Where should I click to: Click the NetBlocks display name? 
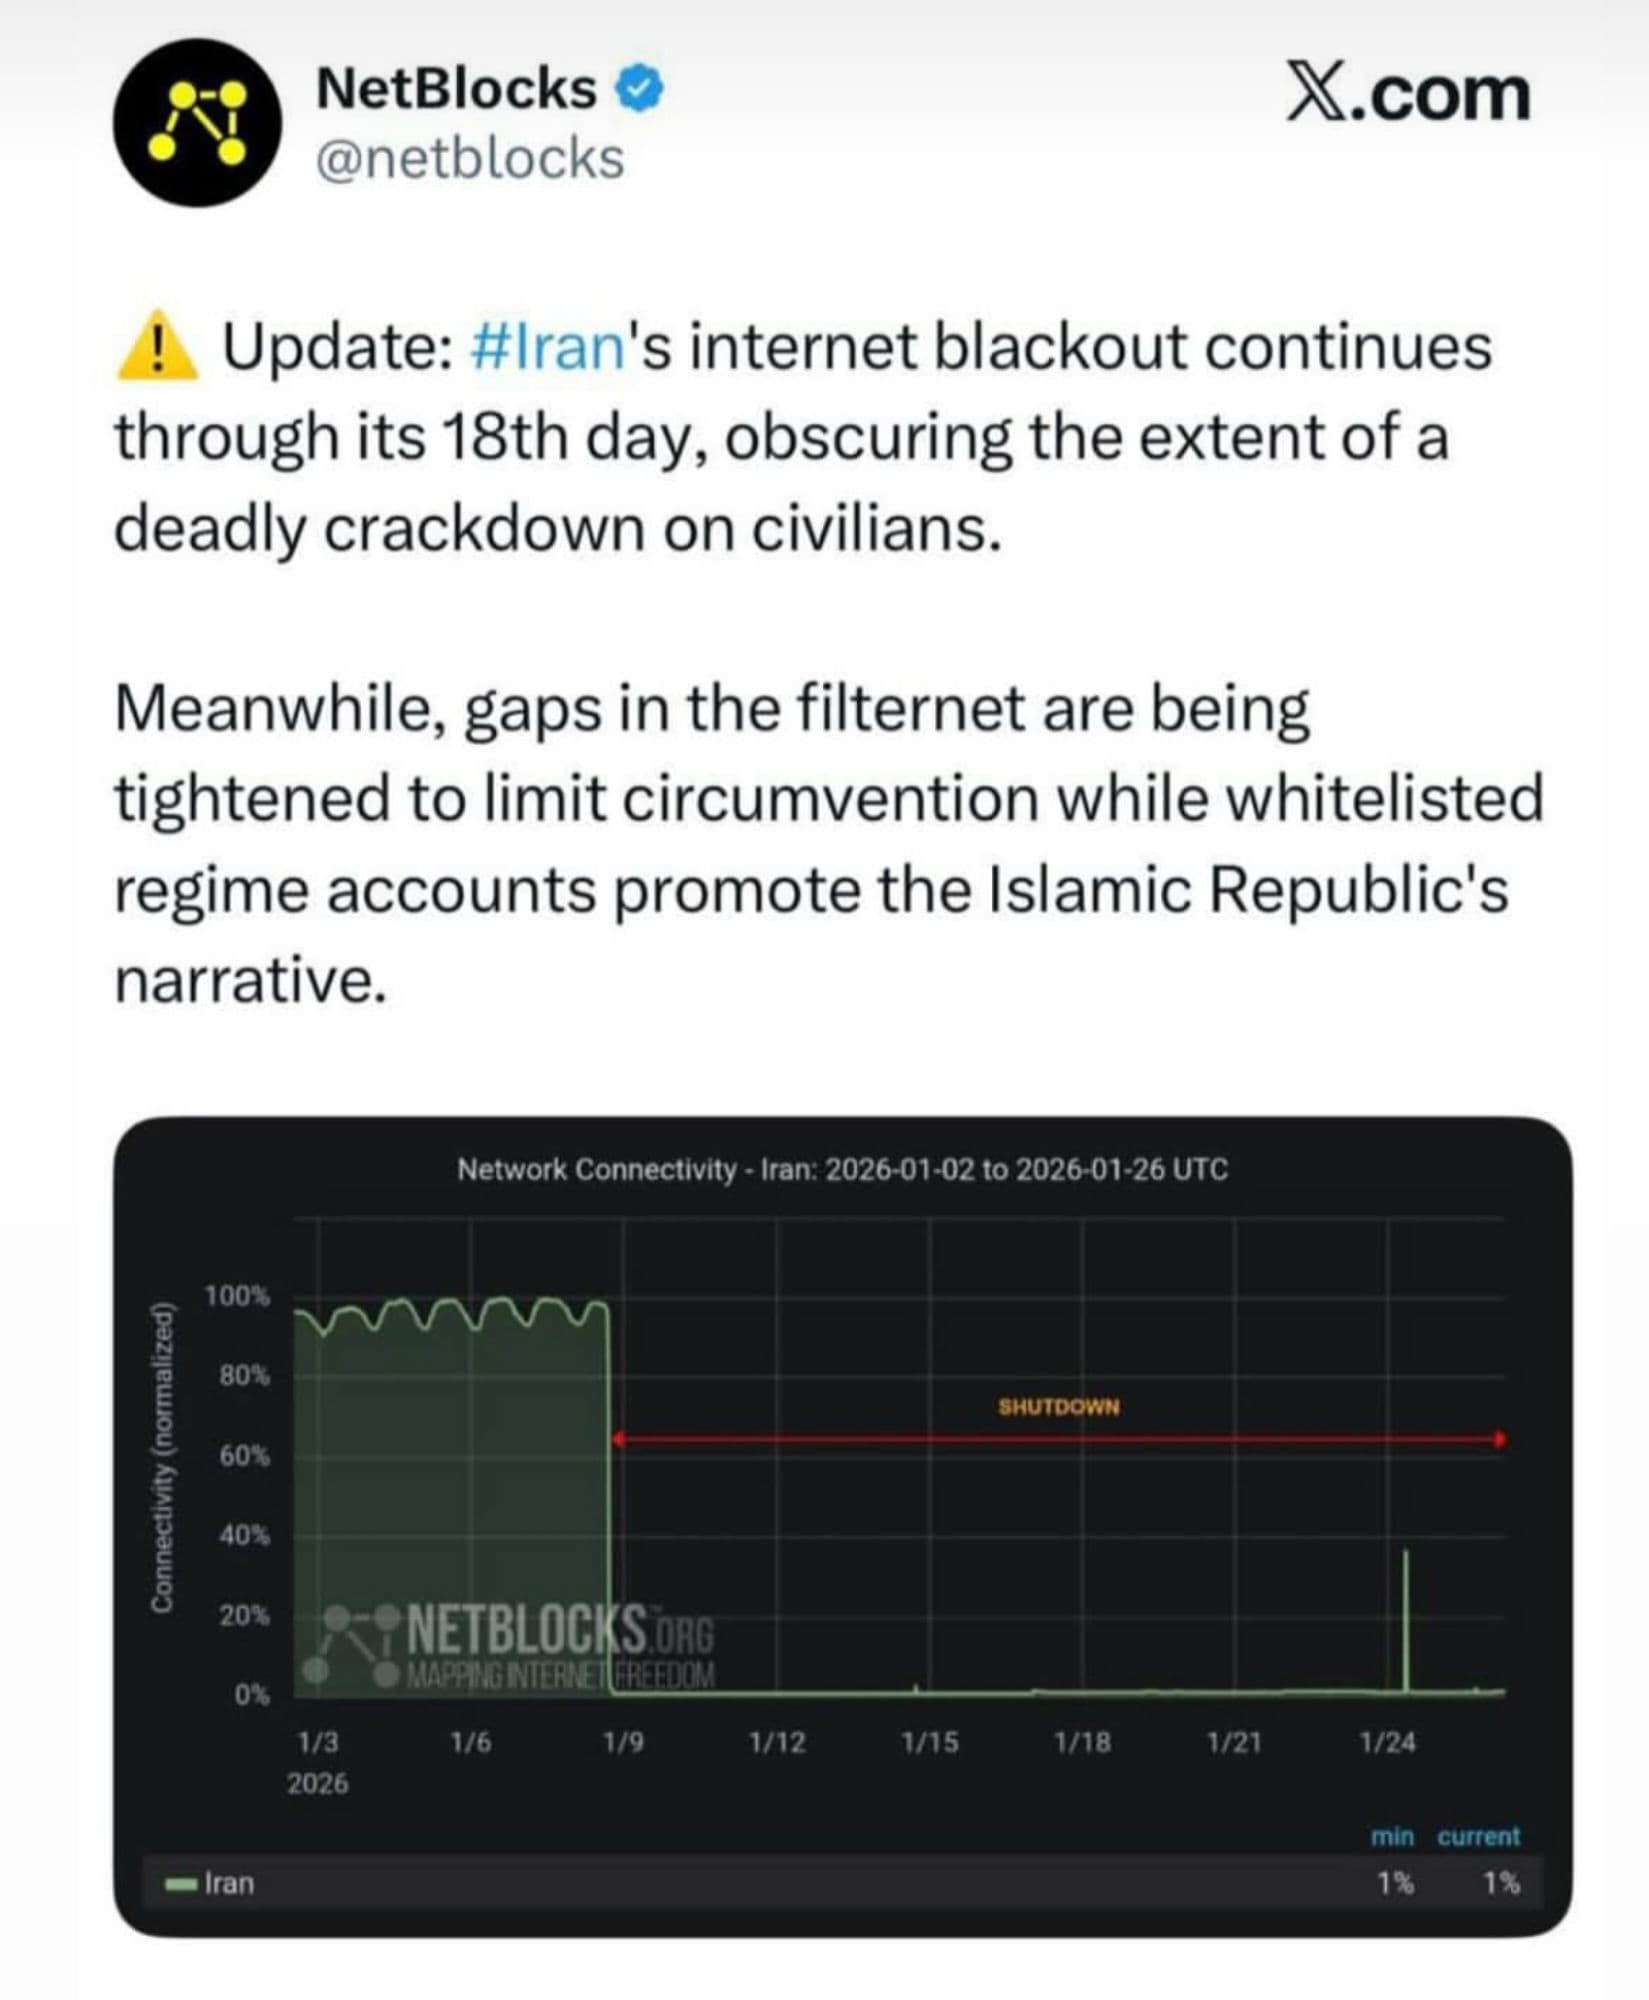[456, 89]
